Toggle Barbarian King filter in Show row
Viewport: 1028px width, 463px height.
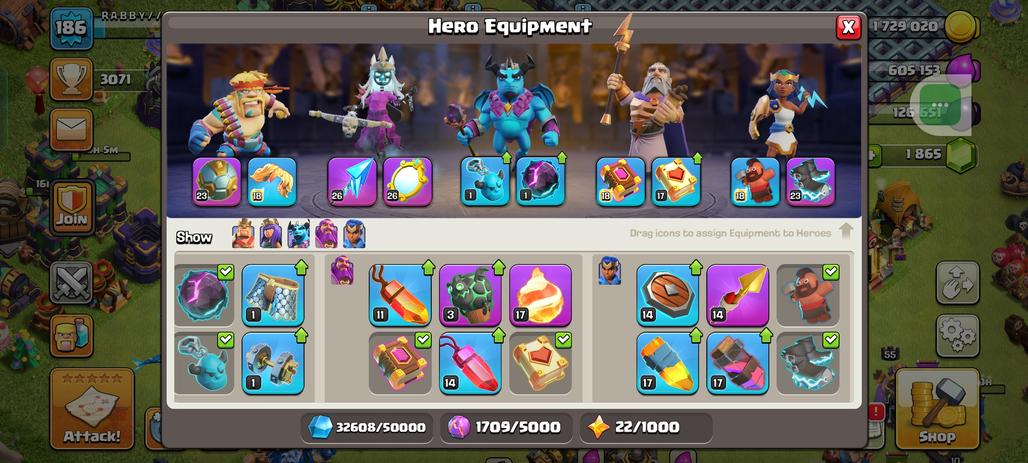pos(243,234)
